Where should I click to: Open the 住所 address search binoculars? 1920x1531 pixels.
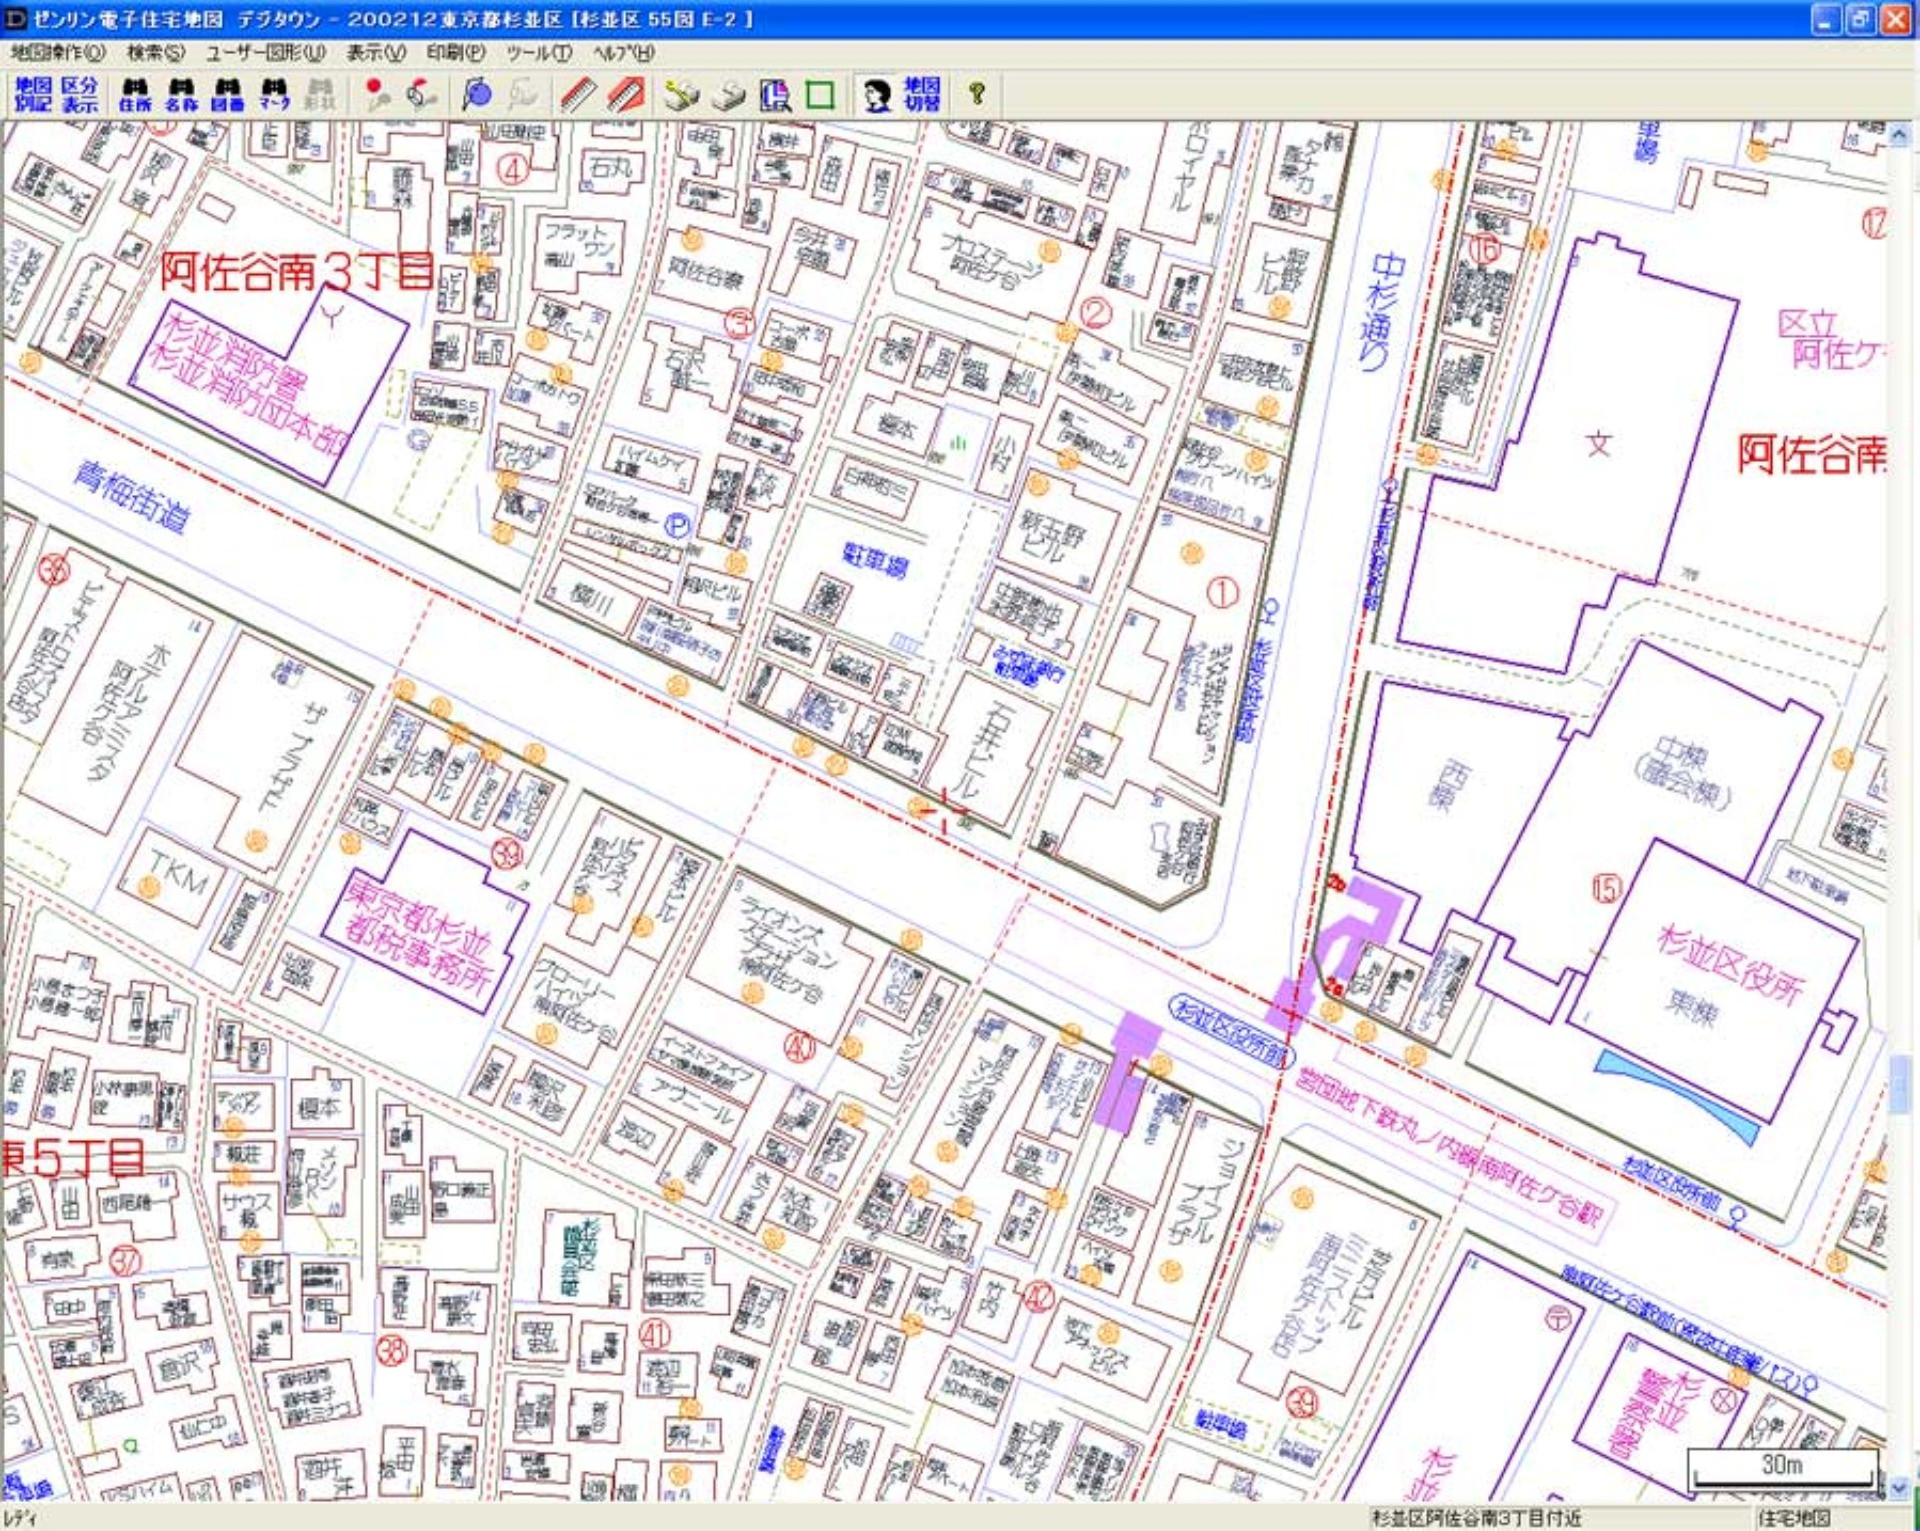click(134, 94)
